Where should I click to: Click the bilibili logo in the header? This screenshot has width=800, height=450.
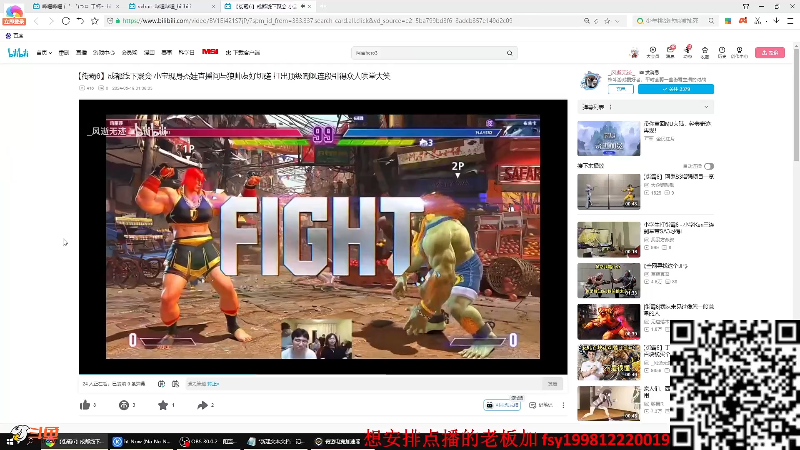[18, 53]
